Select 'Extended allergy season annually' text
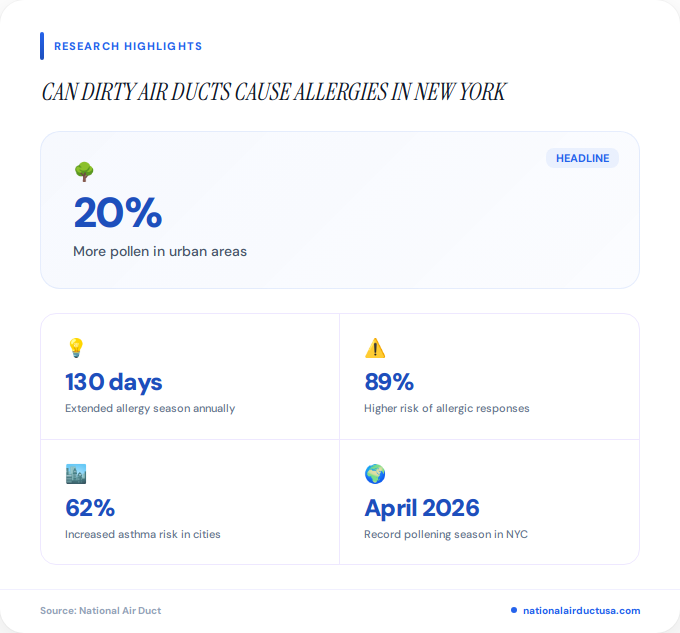This screenshot has width=680, height=633. (150, 408)
